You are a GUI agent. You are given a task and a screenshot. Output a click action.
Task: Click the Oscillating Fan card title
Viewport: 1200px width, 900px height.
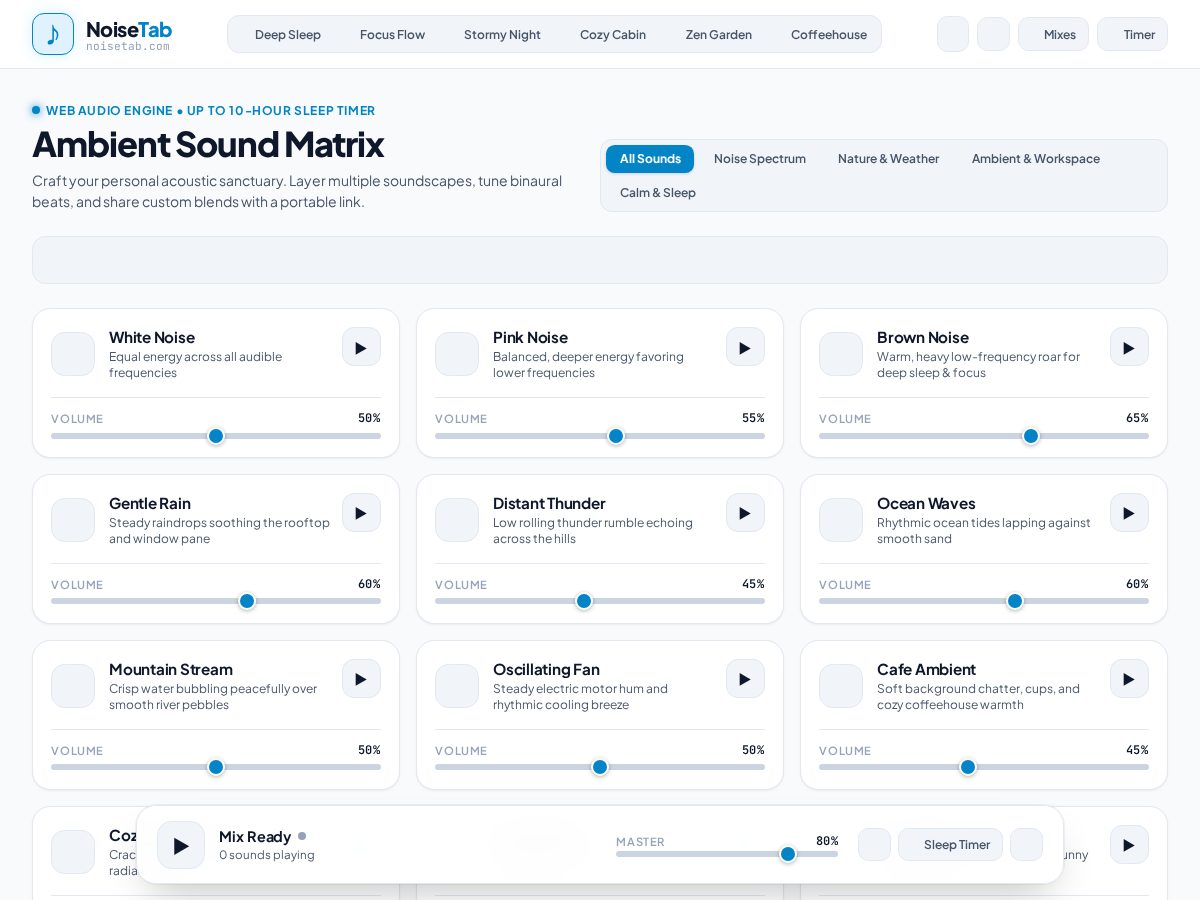pos(546,669)
